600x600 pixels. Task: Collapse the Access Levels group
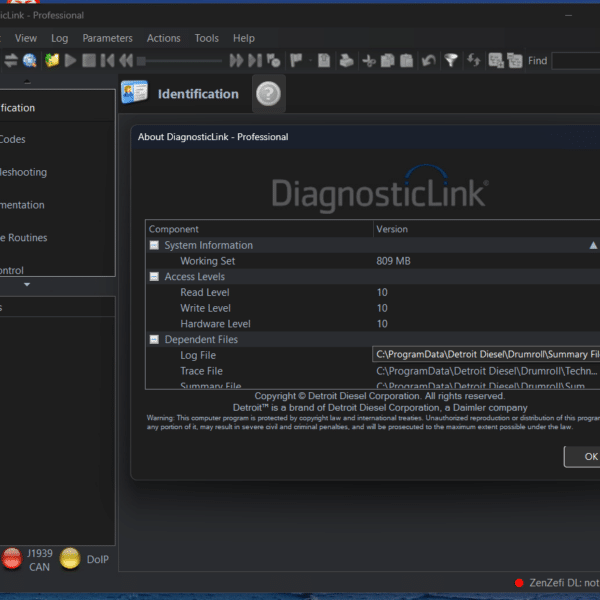tap(154, 277)
